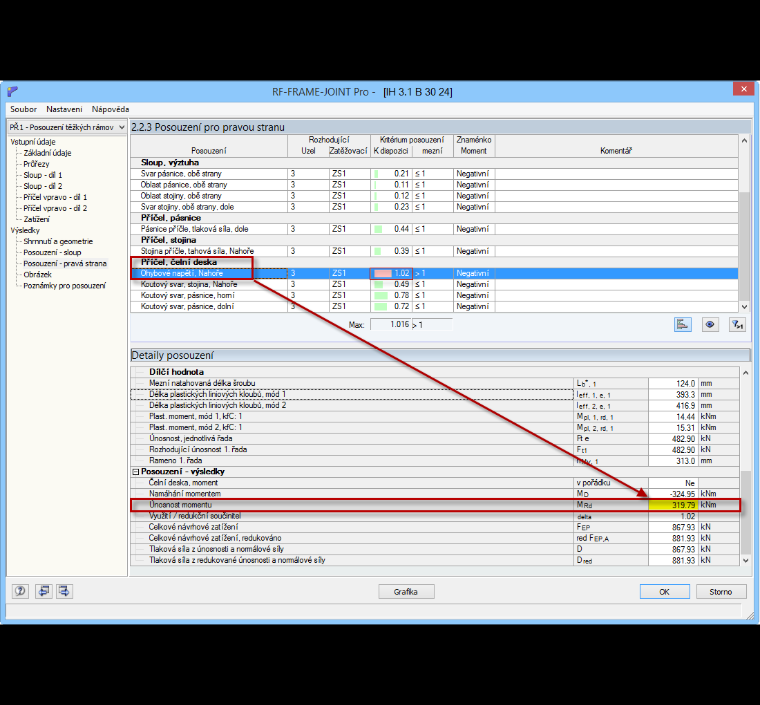Click the result diagram icon button
Image resolution: width=760 pixels, height=705 pixels.
coord(682,325)
